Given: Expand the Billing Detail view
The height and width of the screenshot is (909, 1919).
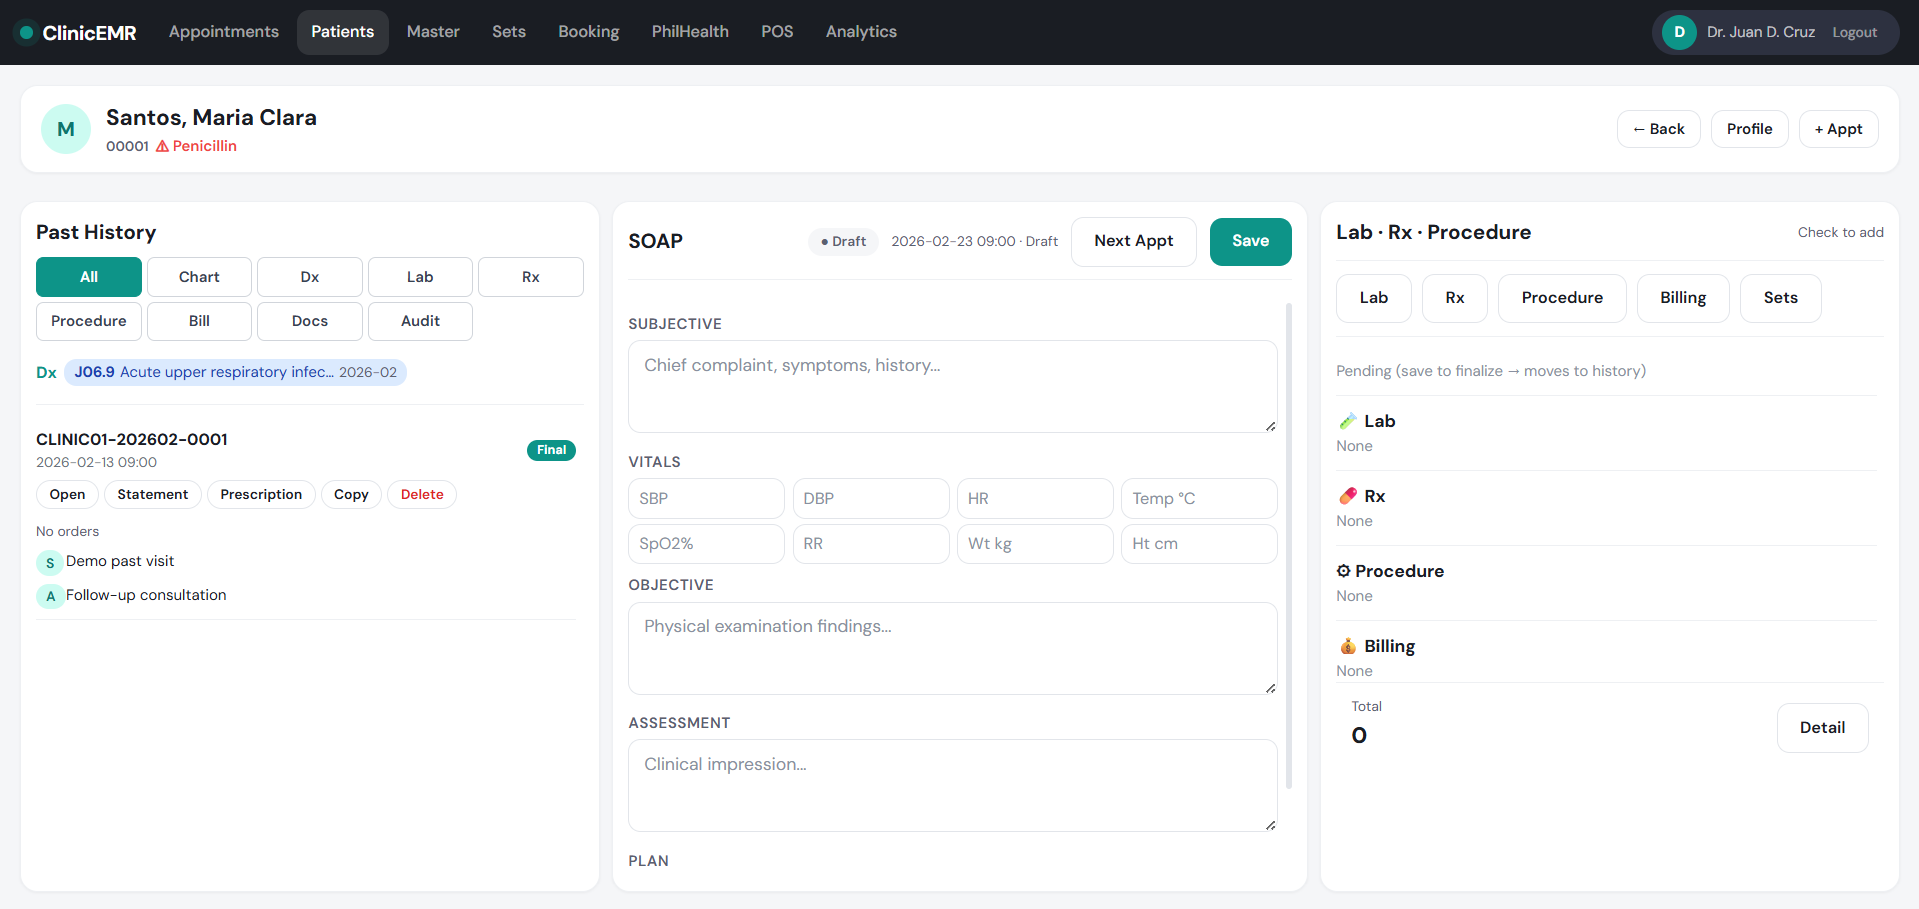Looking at the screenshot, I should (1822, 728).
